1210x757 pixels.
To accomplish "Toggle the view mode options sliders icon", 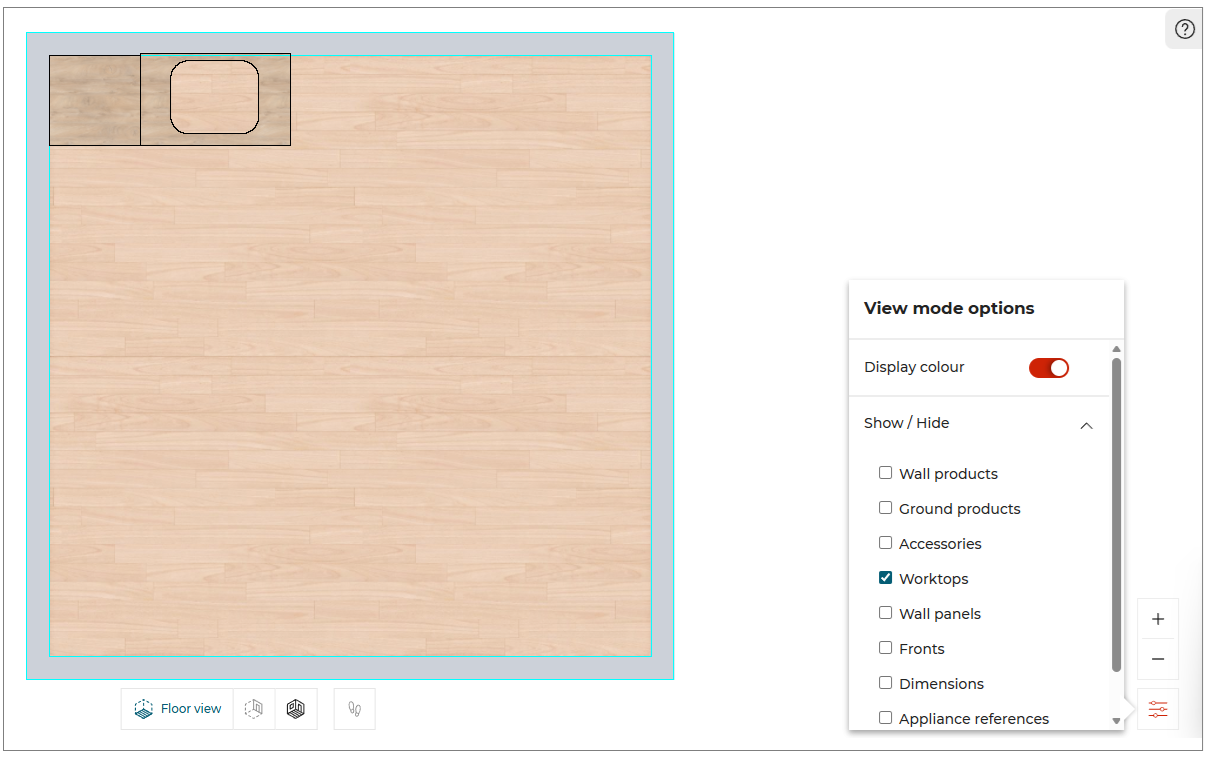I will click(x=1158, y=709).
